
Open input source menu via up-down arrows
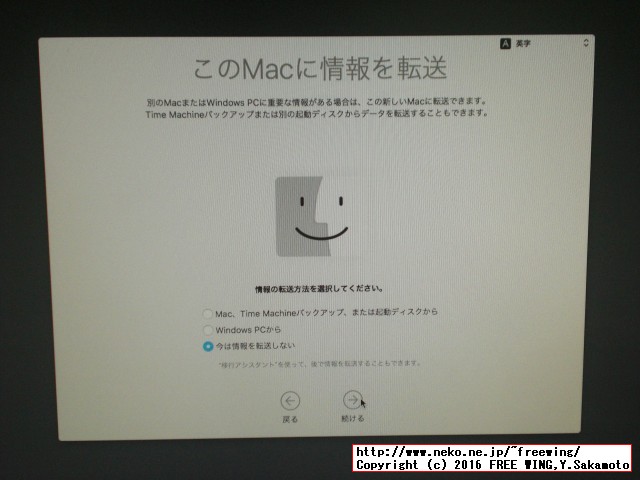tap(586, 43)
